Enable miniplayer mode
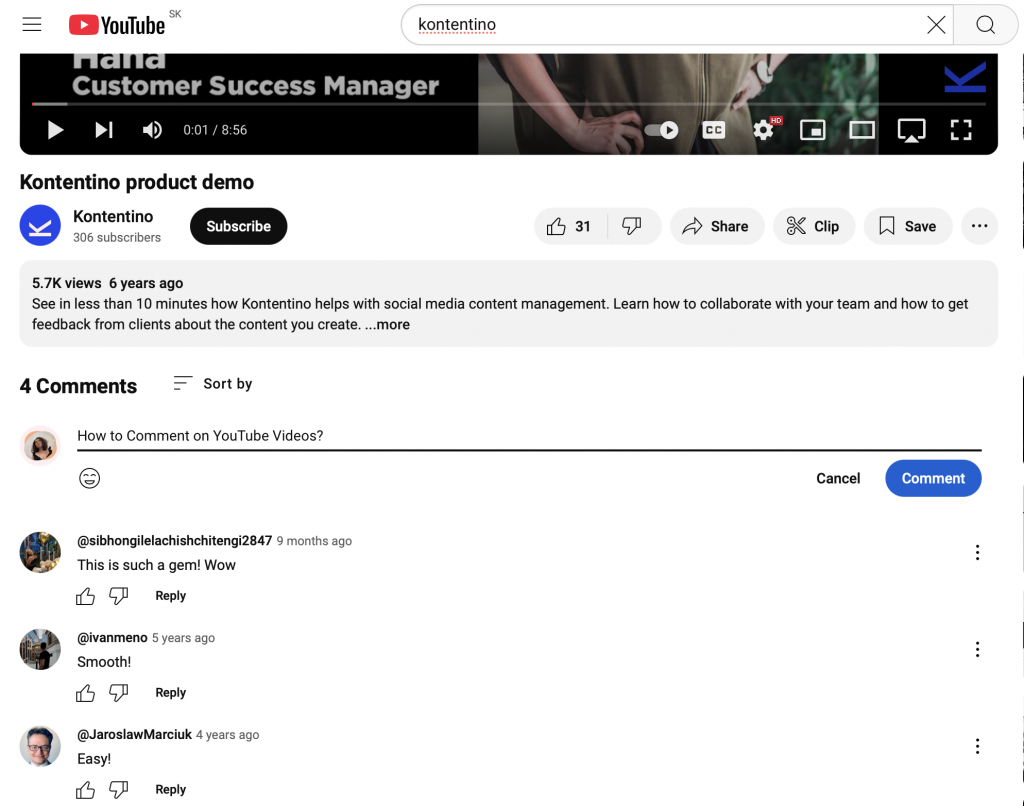 click(812, 130)
